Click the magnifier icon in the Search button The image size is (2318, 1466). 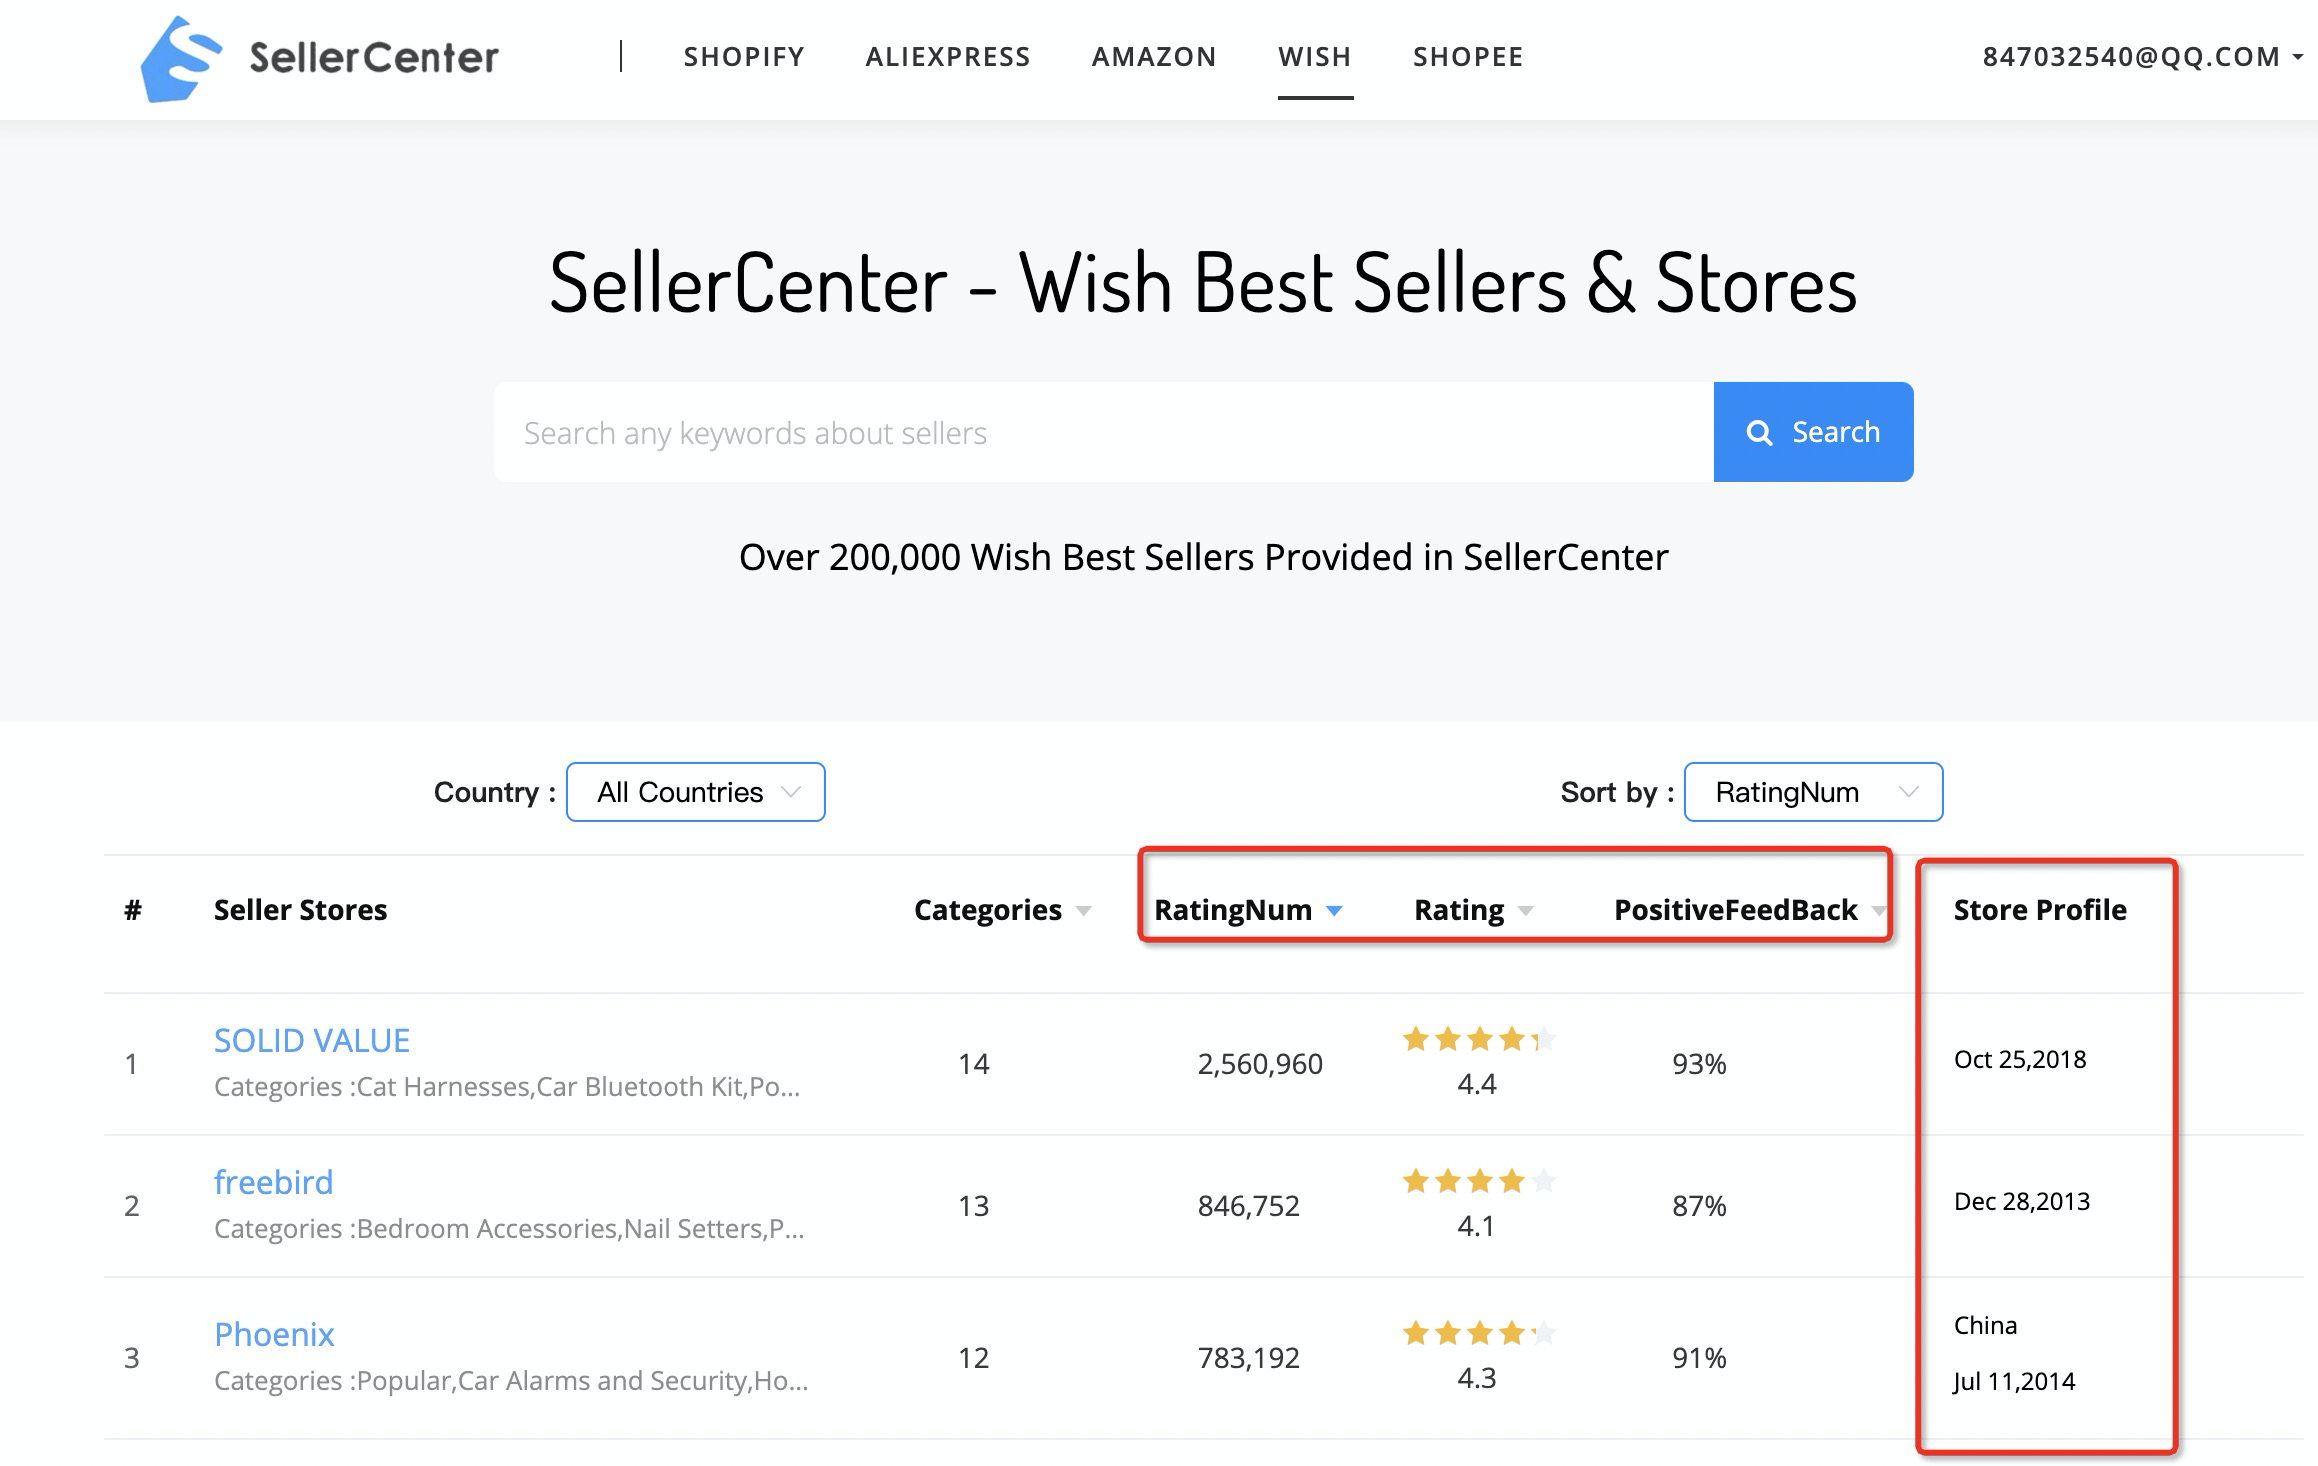pyautogui.click(x=1761, y=432)
